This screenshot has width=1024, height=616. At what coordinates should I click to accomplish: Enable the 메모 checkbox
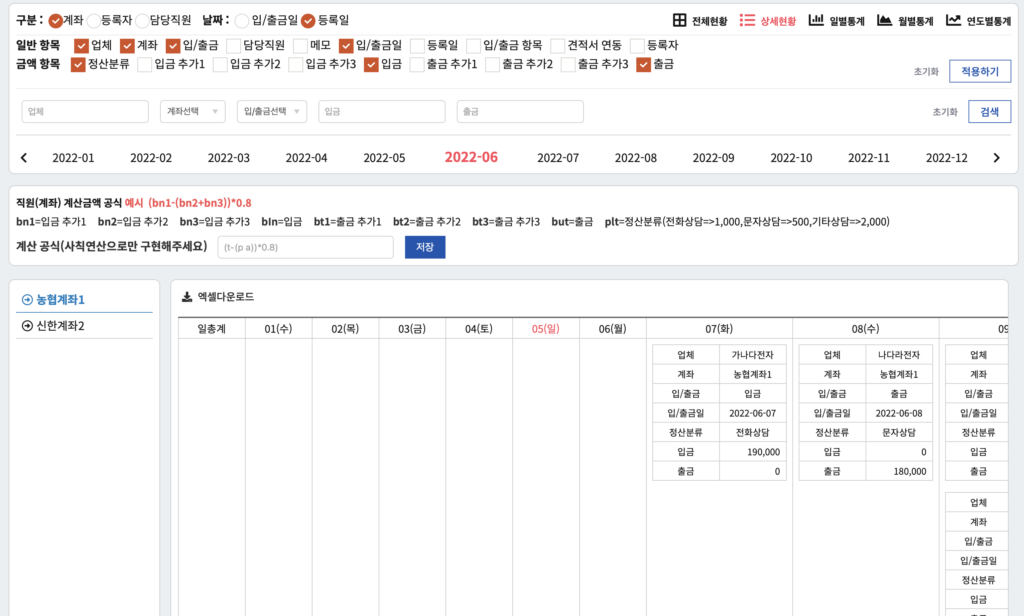[x=301, y=45]
